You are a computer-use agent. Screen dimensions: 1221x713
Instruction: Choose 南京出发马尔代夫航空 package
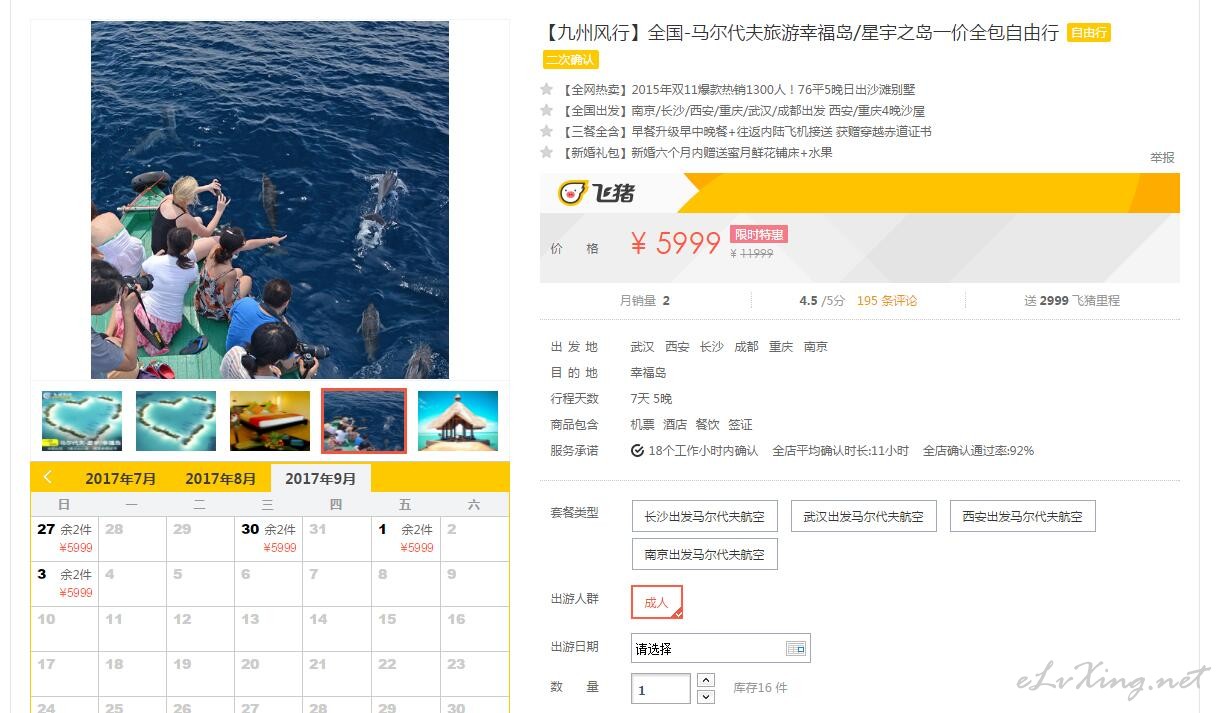tap(705, 554)
